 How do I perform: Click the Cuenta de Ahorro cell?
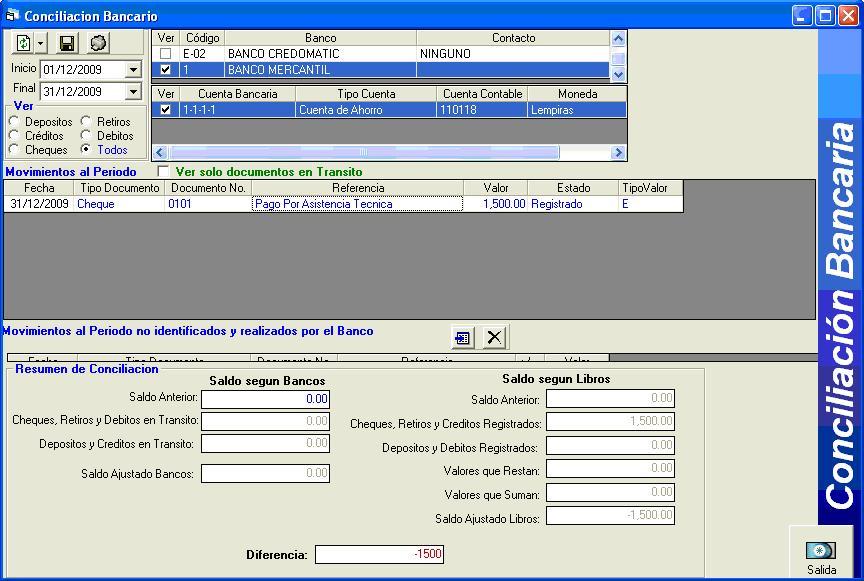(366, 110)
